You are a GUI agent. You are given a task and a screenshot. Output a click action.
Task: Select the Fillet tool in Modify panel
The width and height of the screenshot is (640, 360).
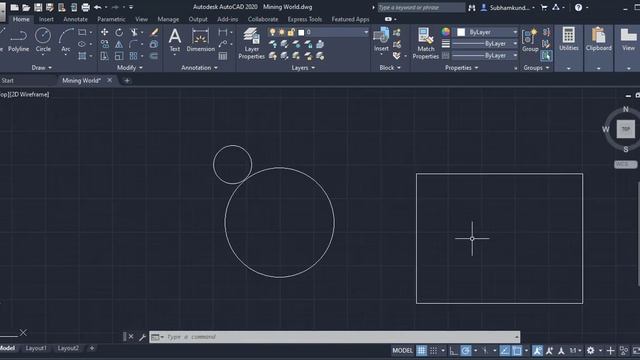[x=134, y=44]
